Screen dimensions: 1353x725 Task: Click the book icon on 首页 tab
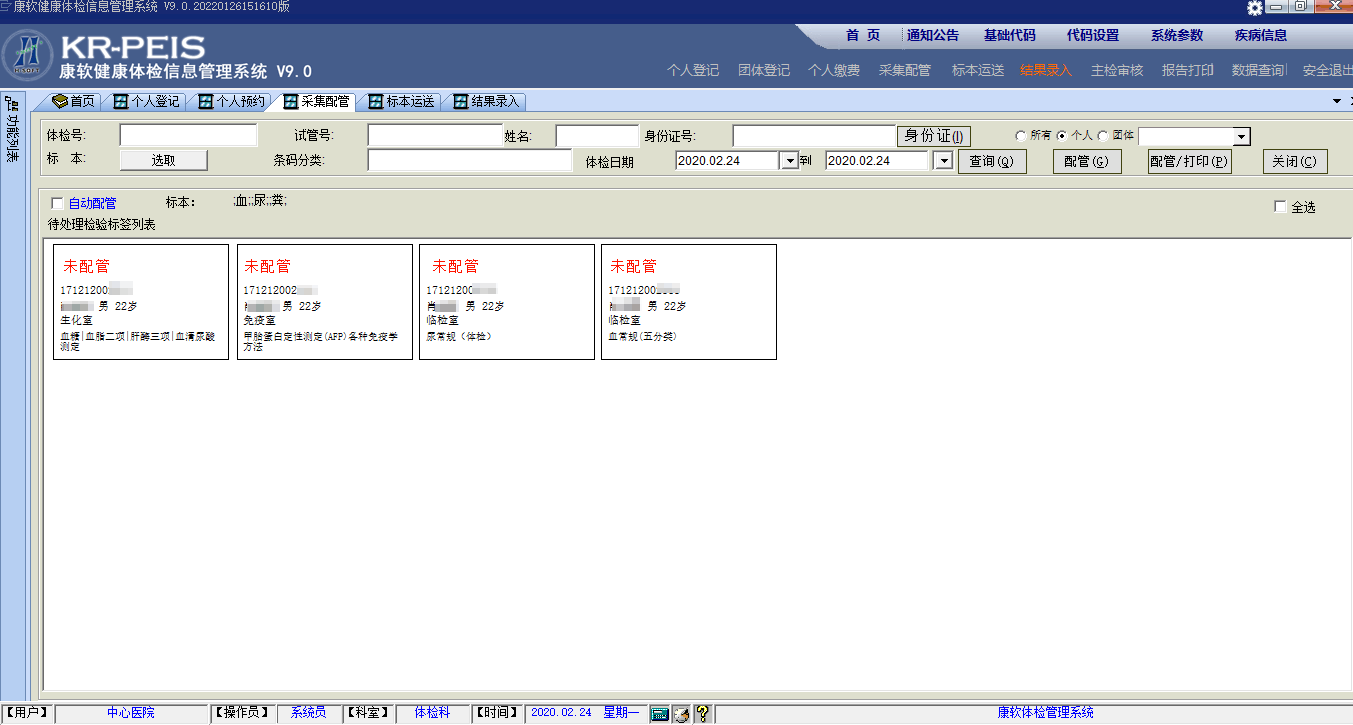(x=60, y=101)
